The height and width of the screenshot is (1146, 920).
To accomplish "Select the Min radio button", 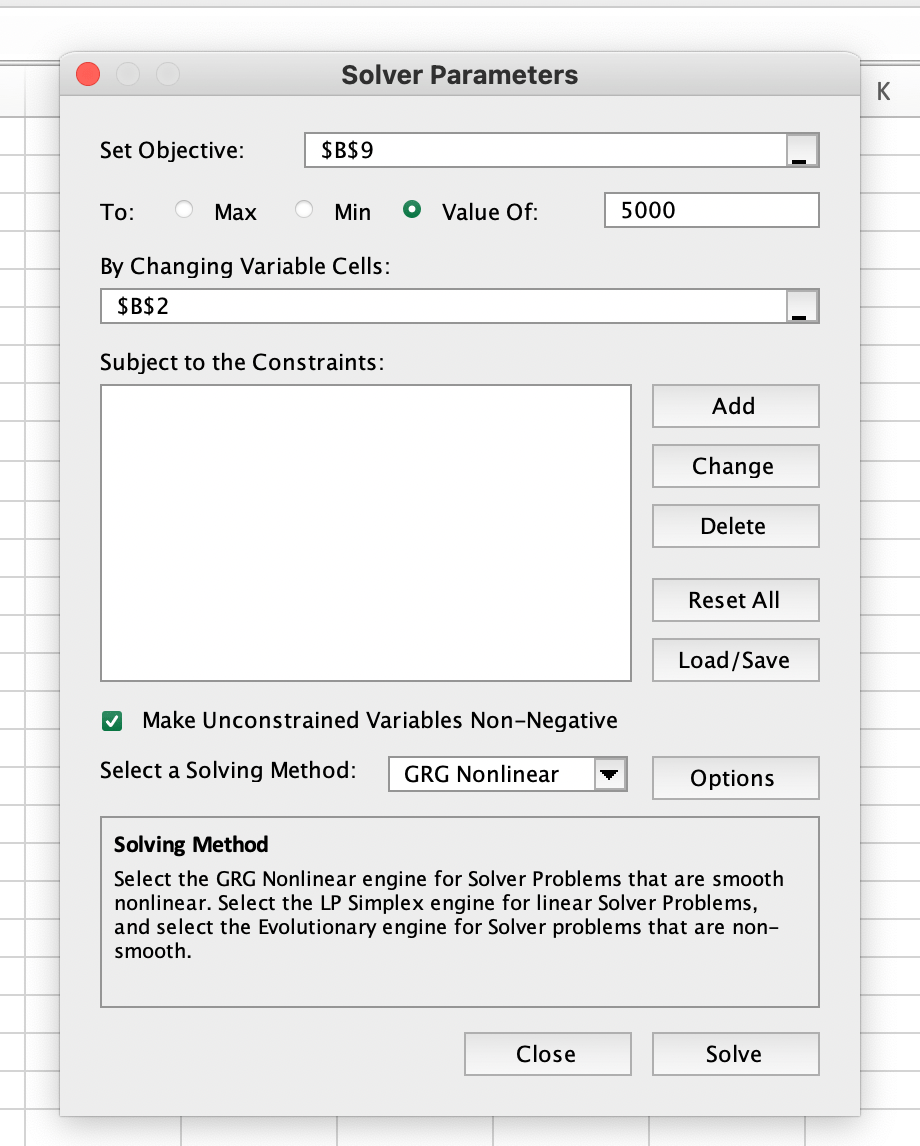I will 304,210.
